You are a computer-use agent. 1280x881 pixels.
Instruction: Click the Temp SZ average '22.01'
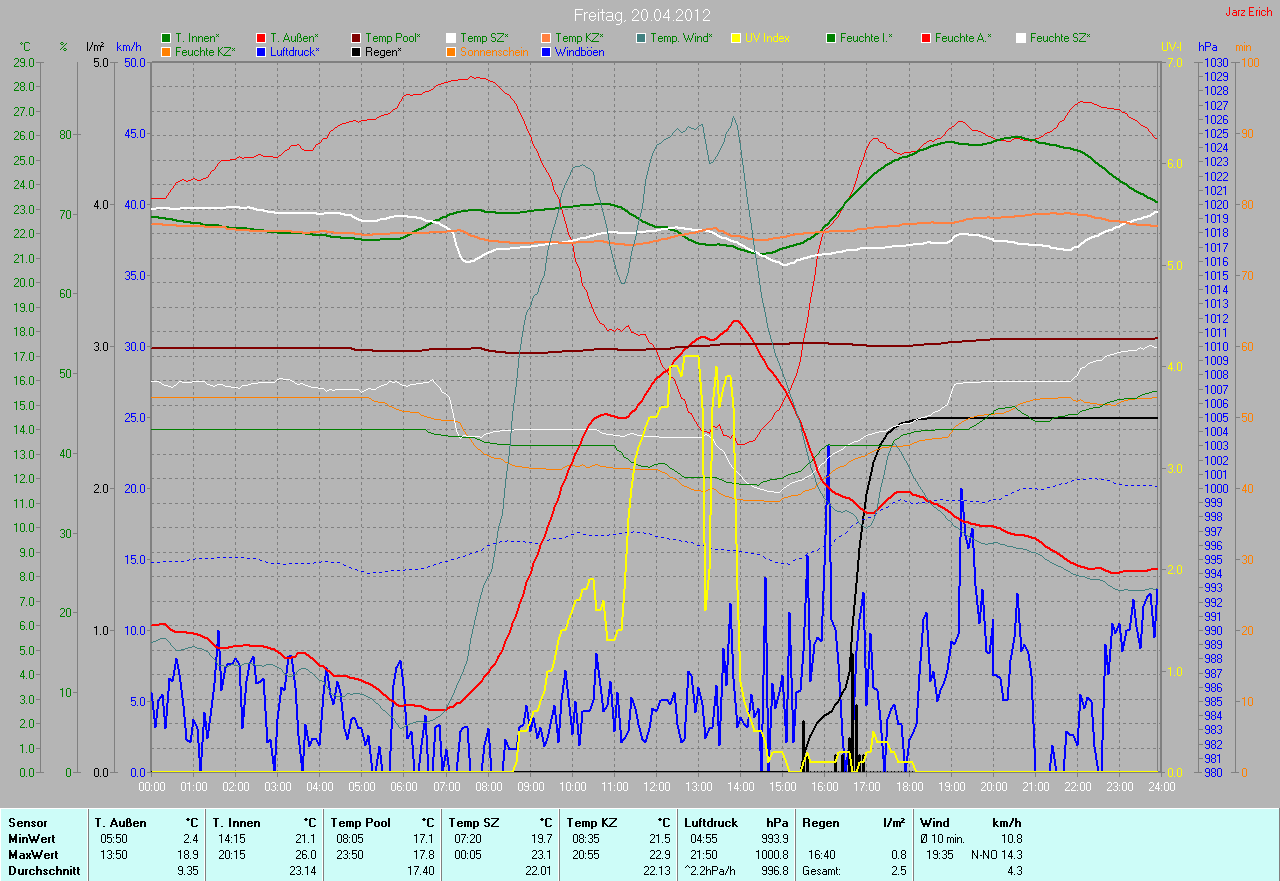point(537,871)
